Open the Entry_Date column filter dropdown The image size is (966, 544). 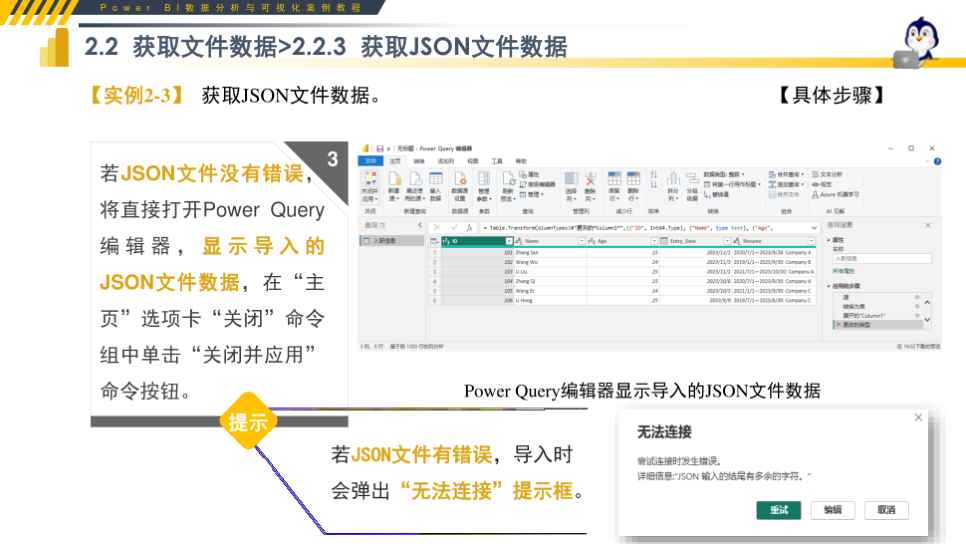[x=727, y=241]
